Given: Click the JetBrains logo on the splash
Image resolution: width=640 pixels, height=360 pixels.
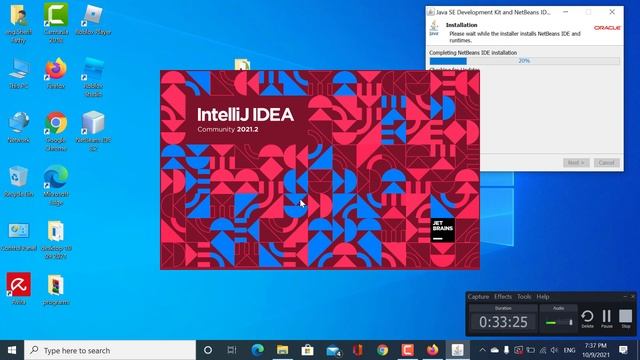Looking at the screenshot, I should 442,230.
